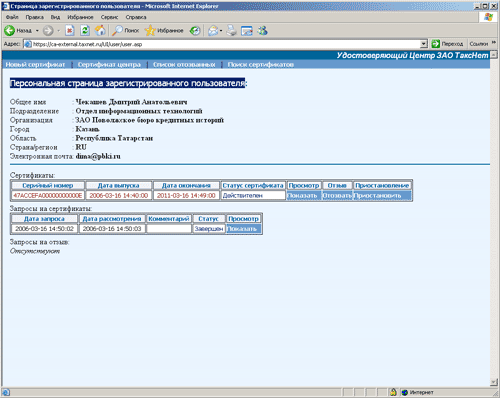This screenshot has height=398, width=500.
Task: Click the serial number 47ACCEFA00000000000E cell
Action: click(48, 196)
